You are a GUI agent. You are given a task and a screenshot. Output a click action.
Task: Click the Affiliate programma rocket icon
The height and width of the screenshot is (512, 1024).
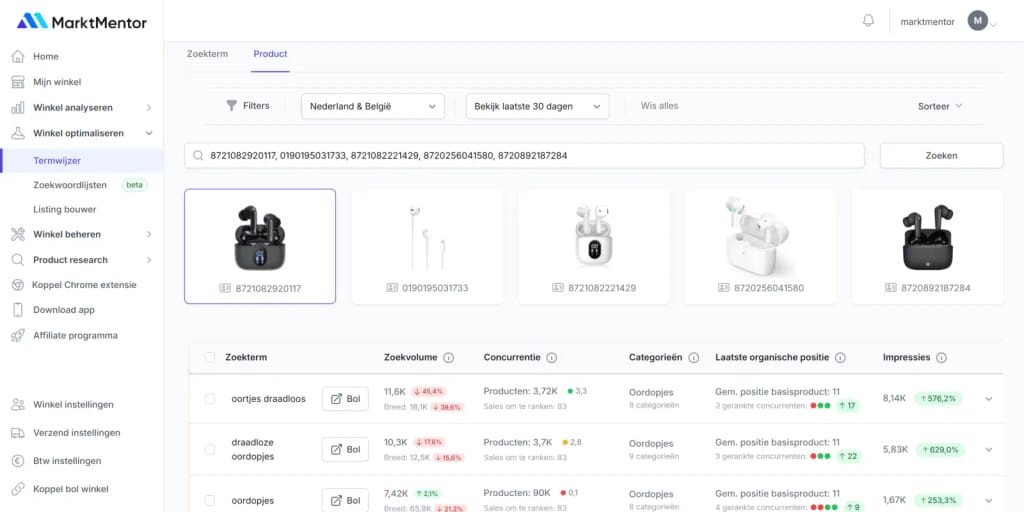coord(17,335)
